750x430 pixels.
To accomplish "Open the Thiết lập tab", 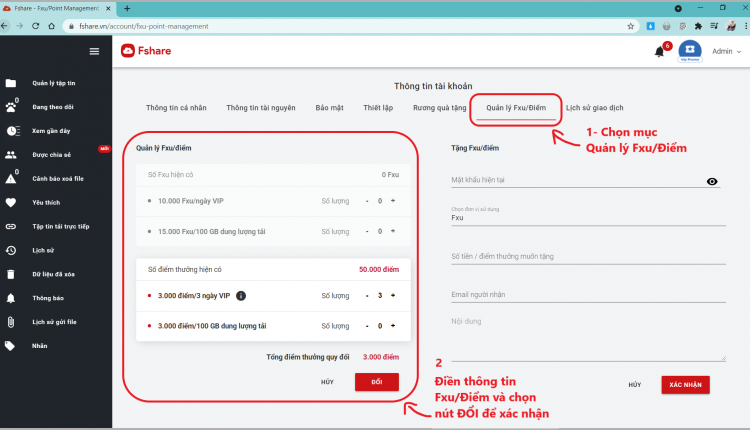I will click(x=378, y=108).
